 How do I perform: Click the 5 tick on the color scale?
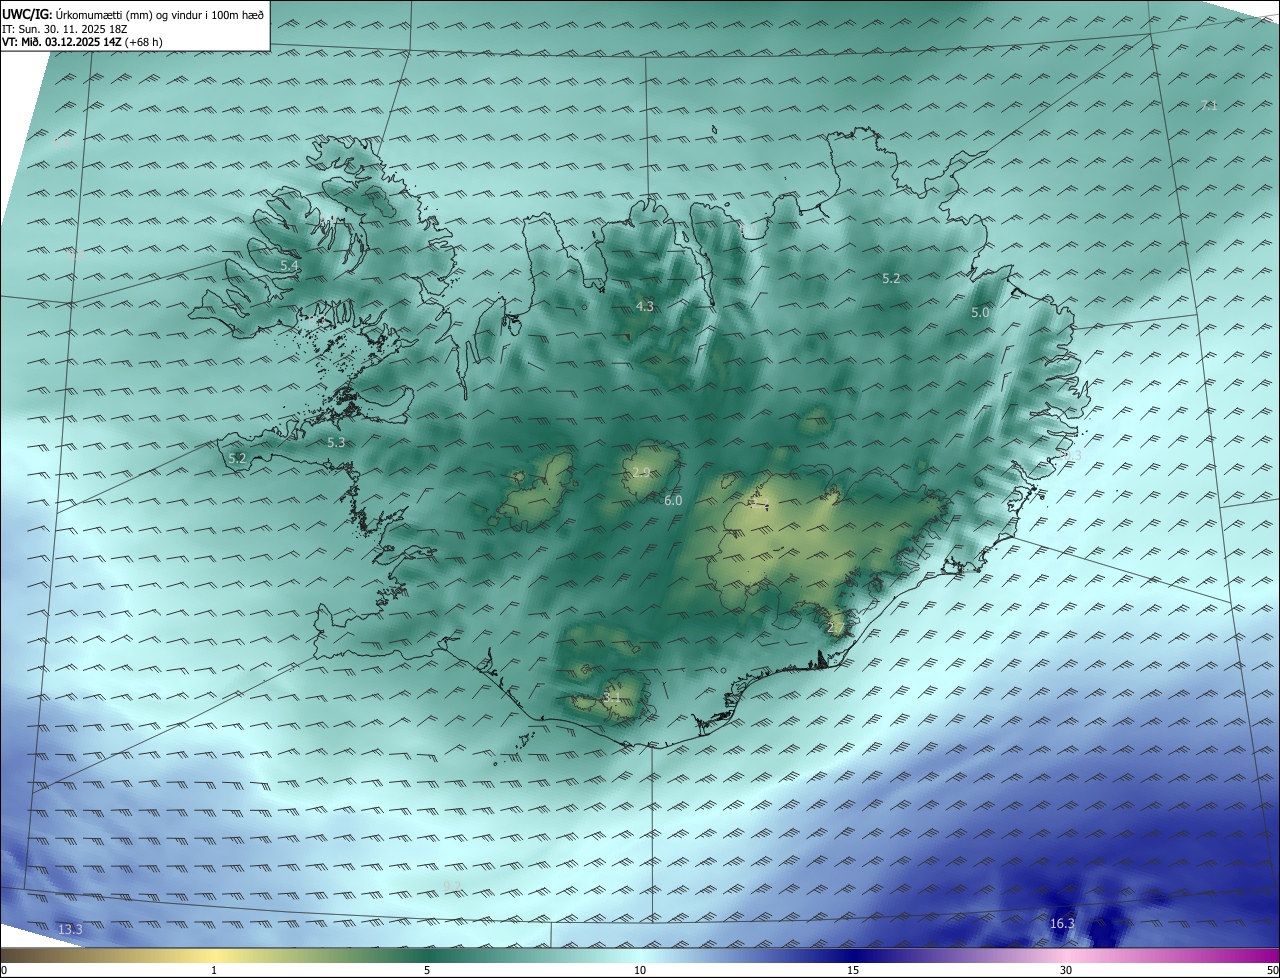(x=427, y=970)
